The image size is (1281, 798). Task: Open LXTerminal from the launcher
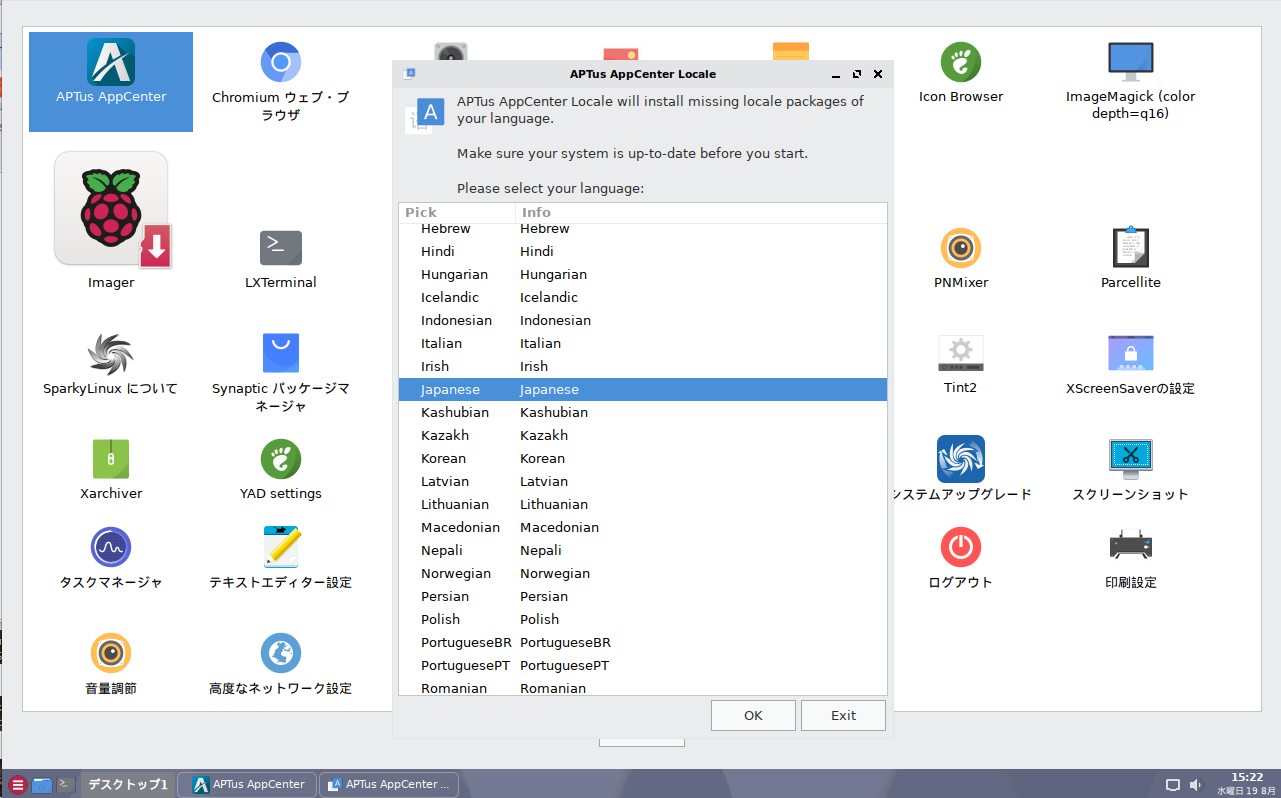[281, 248]
